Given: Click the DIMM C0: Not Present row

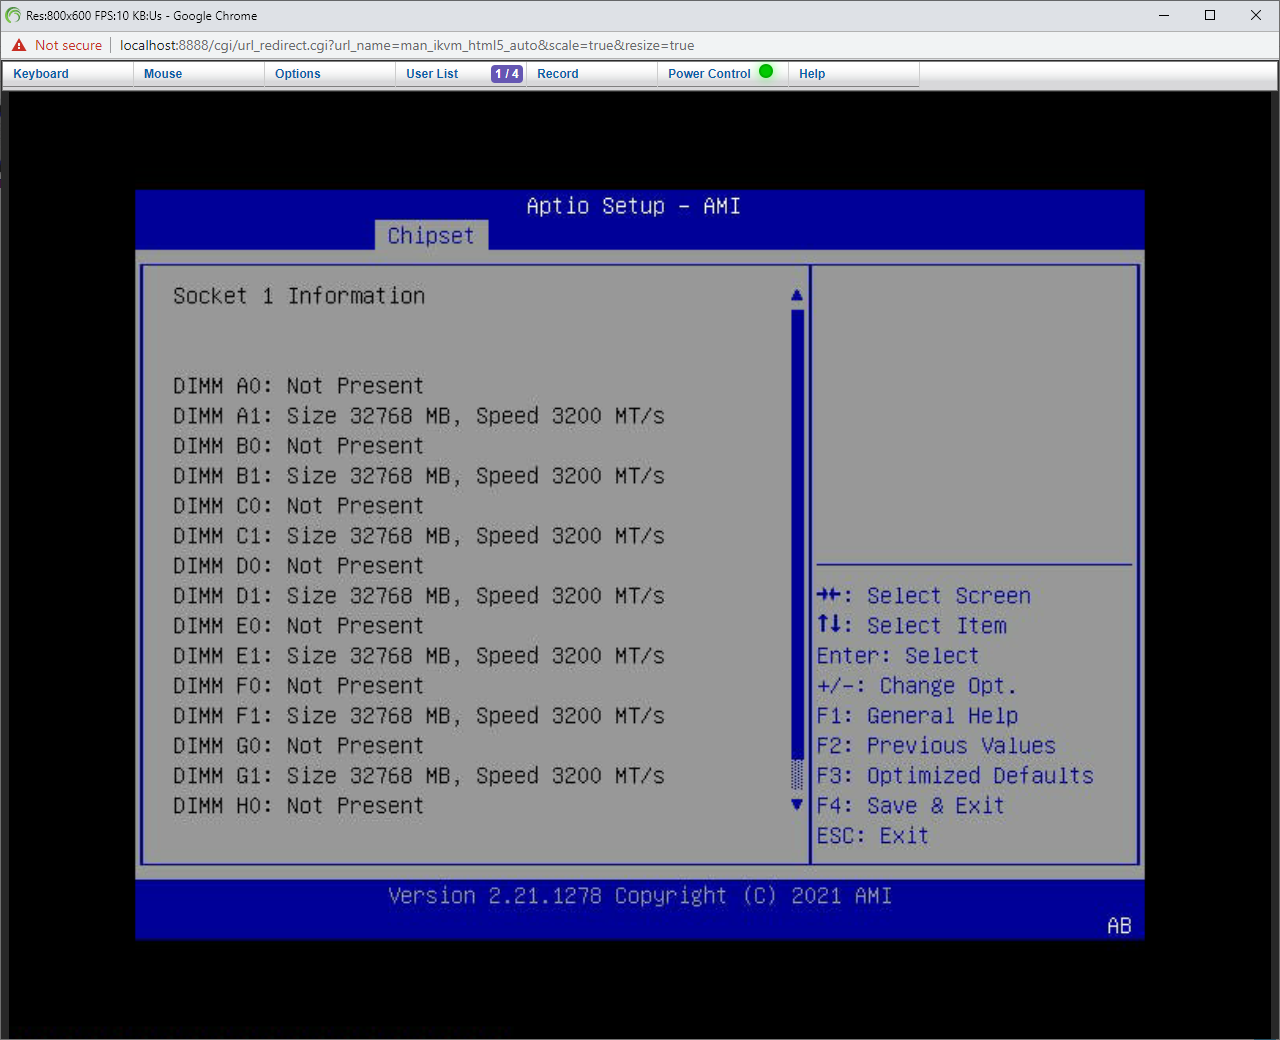Looking at the screenshot, I should click(298, 506).
